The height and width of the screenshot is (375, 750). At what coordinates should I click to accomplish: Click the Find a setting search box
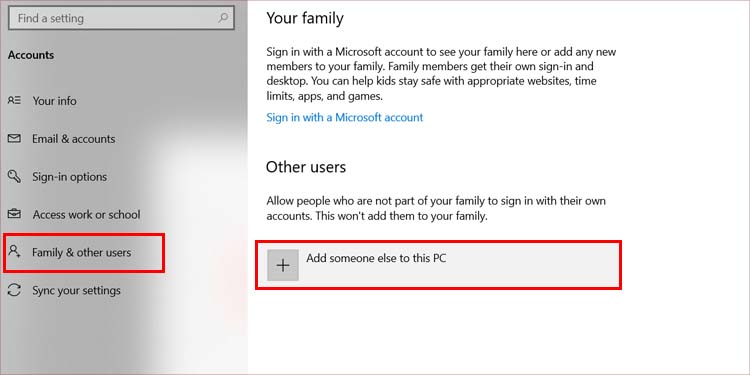pos(121,19)
